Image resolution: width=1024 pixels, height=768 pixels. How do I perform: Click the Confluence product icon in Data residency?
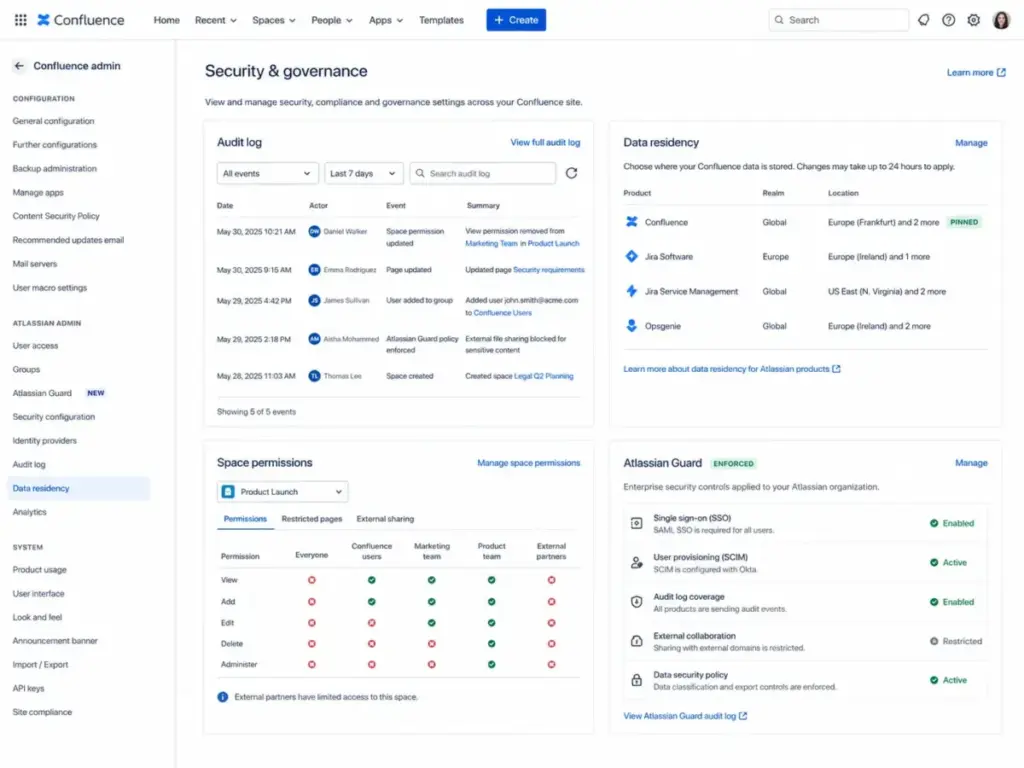pyautogui.click(x=632, y=222)
